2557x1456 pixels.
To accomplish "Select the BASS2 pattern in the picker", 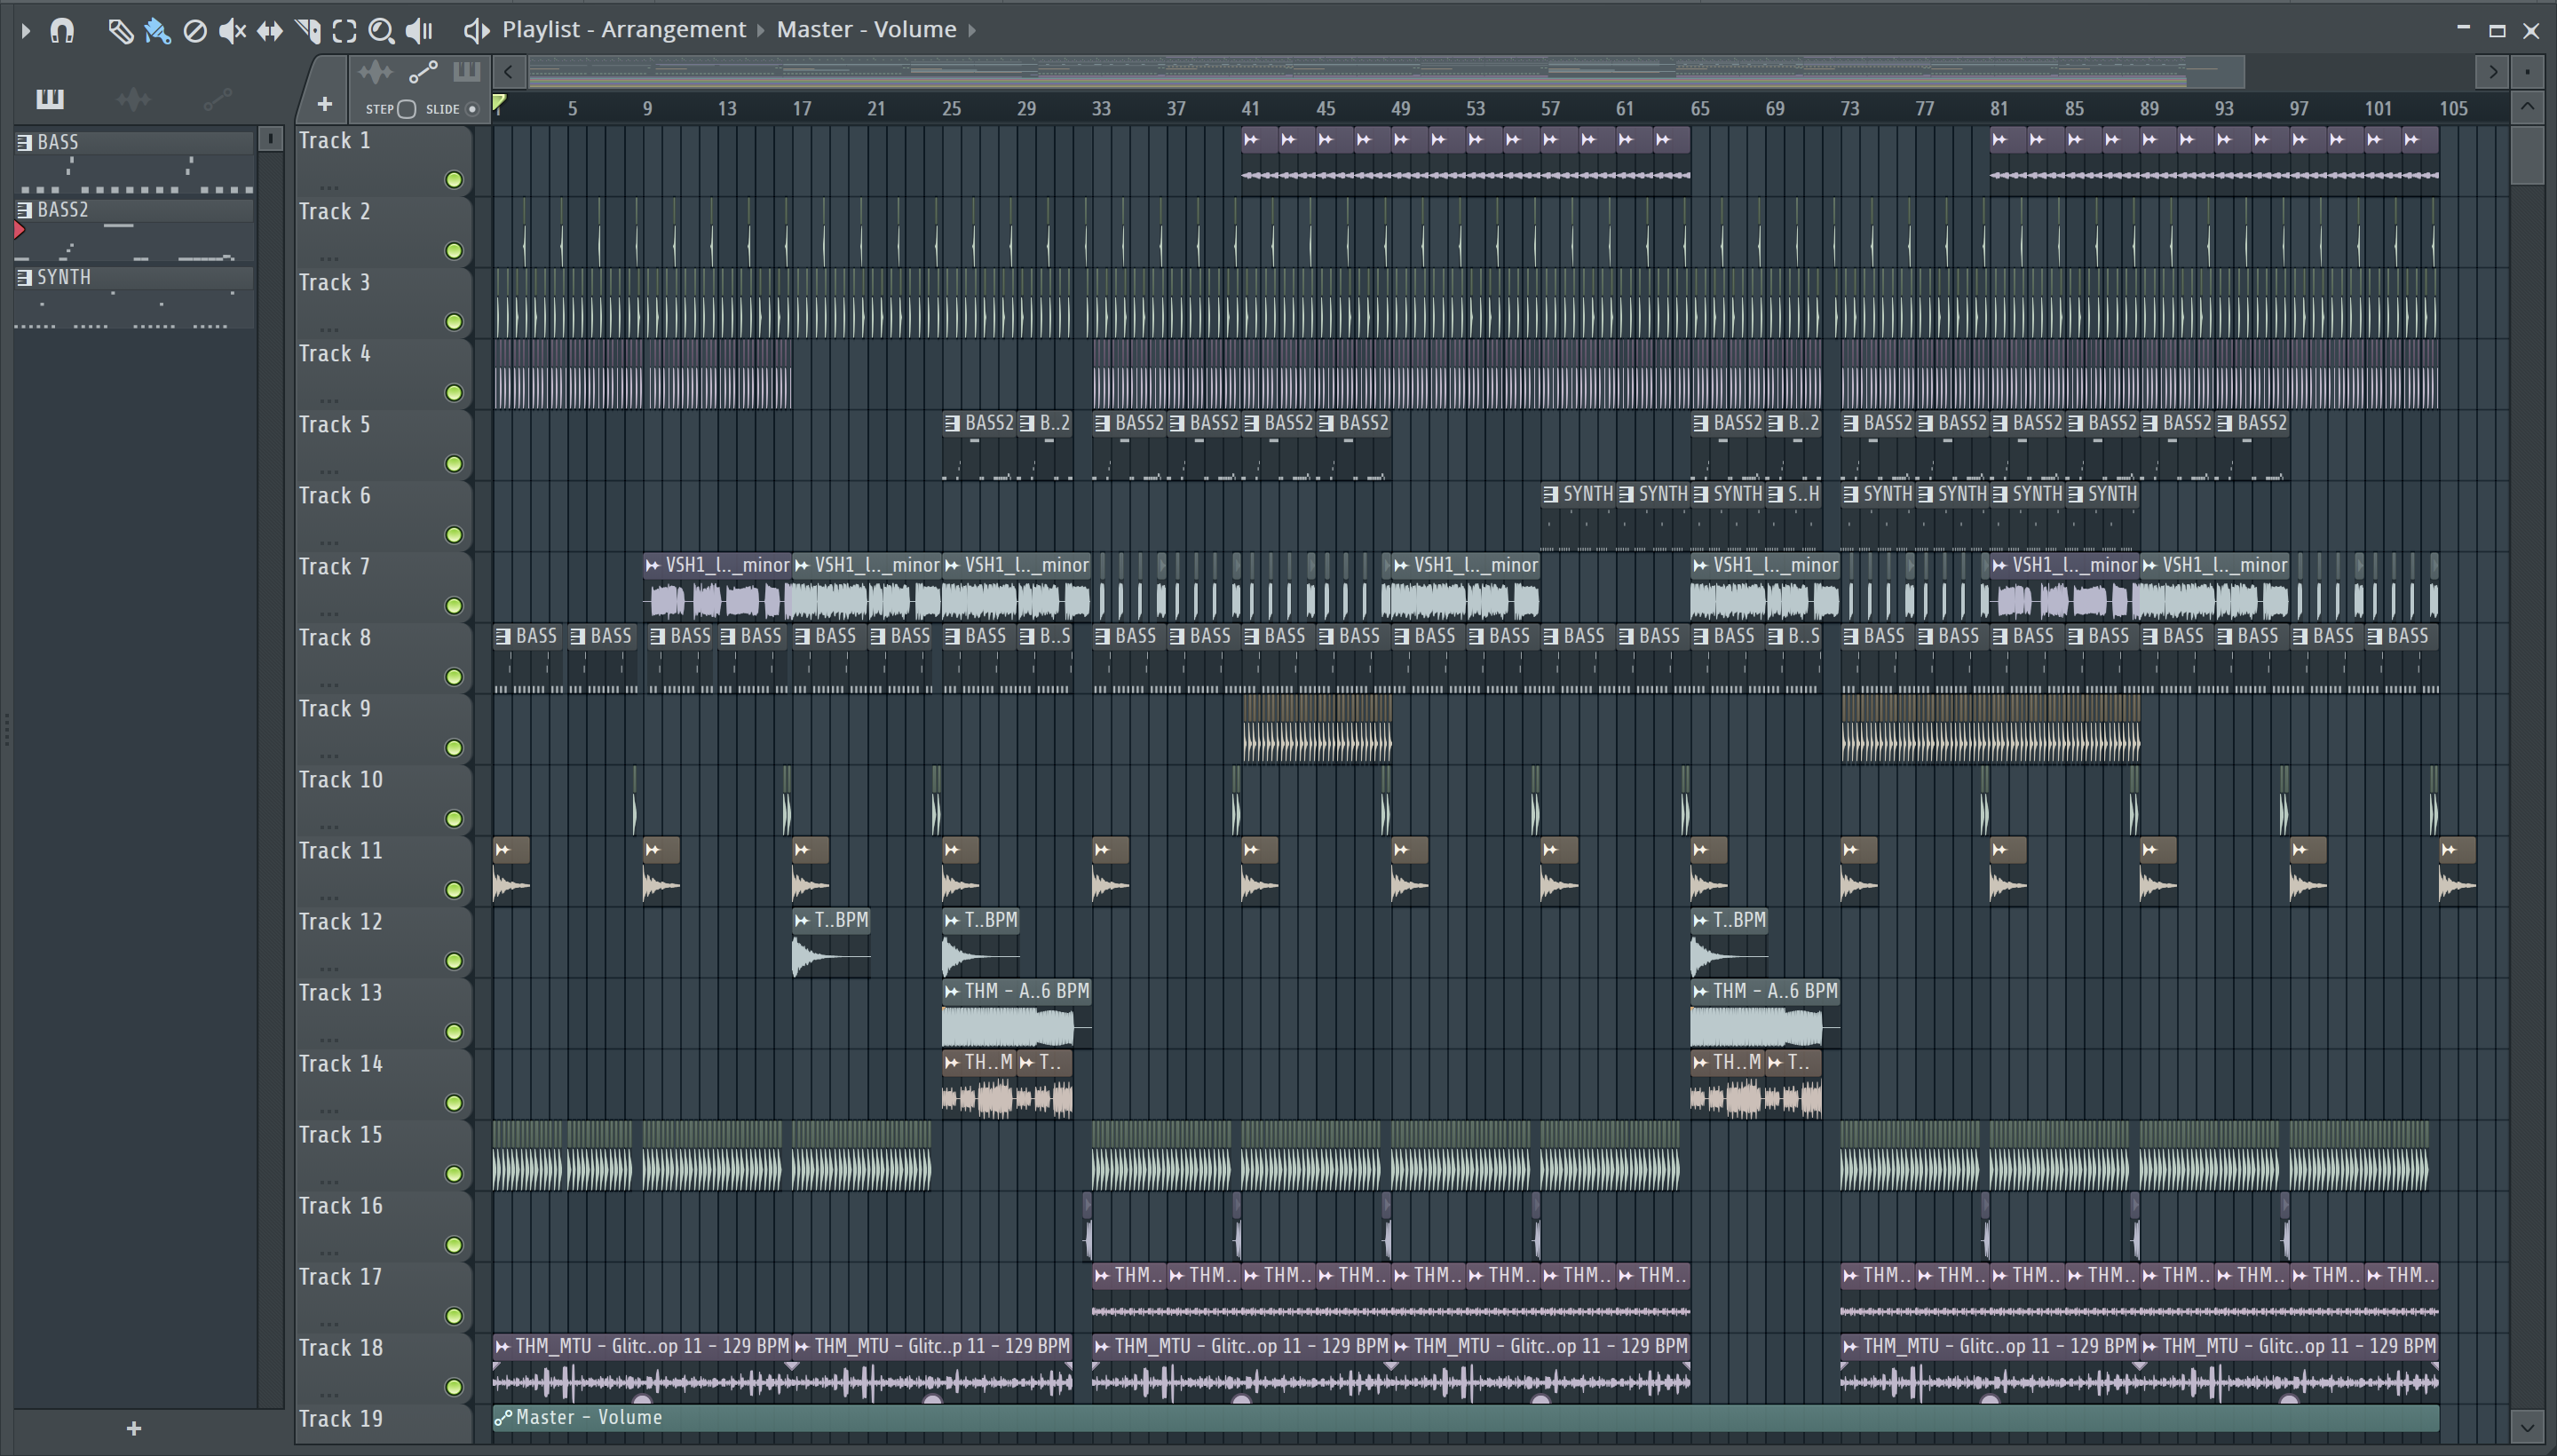I will (x=64, y=210).
